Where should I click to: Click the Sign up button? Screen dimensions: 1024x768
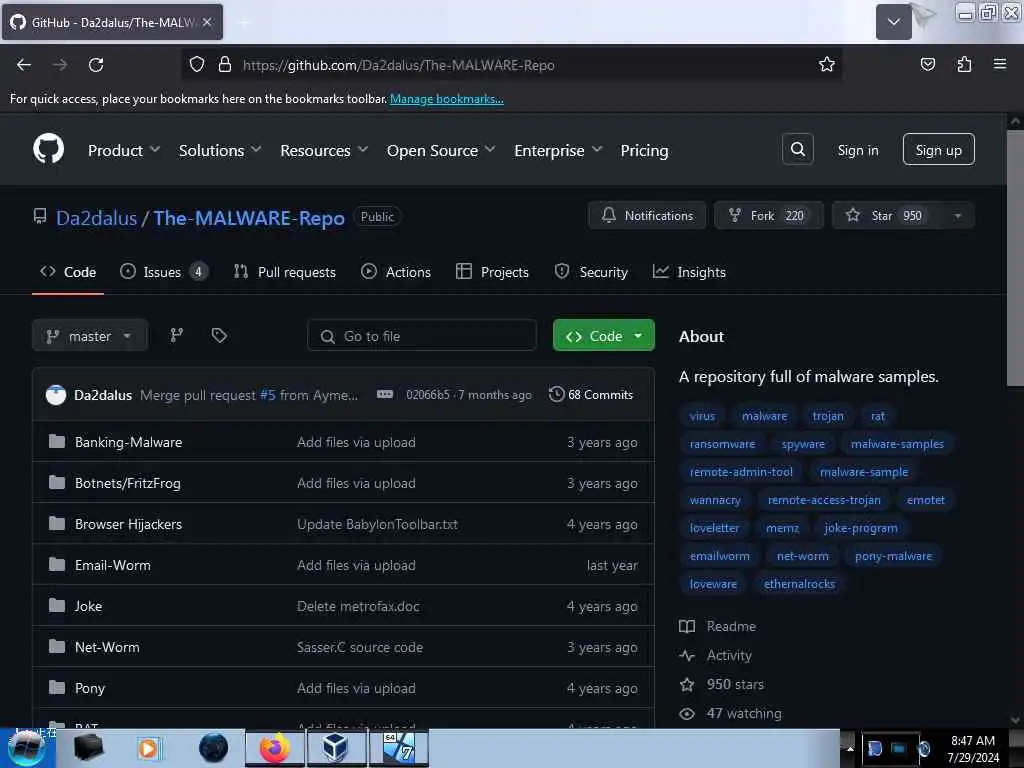pyautogui.click(x=938, y=150)
